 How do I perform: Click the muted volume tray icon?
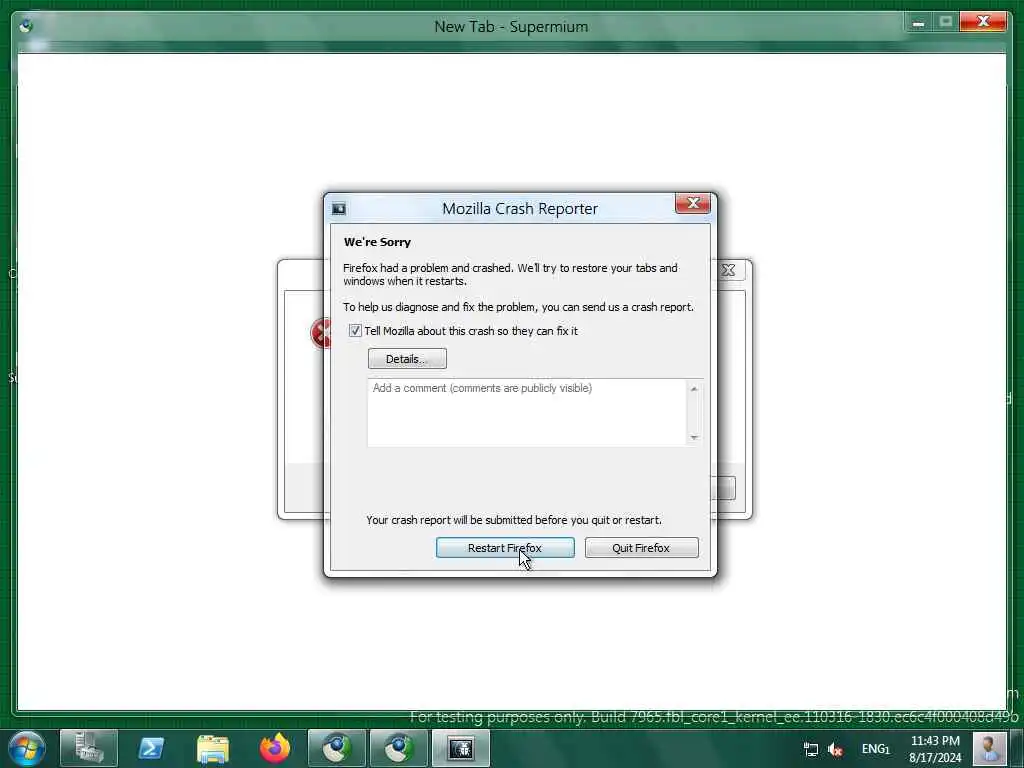(835, 749)
